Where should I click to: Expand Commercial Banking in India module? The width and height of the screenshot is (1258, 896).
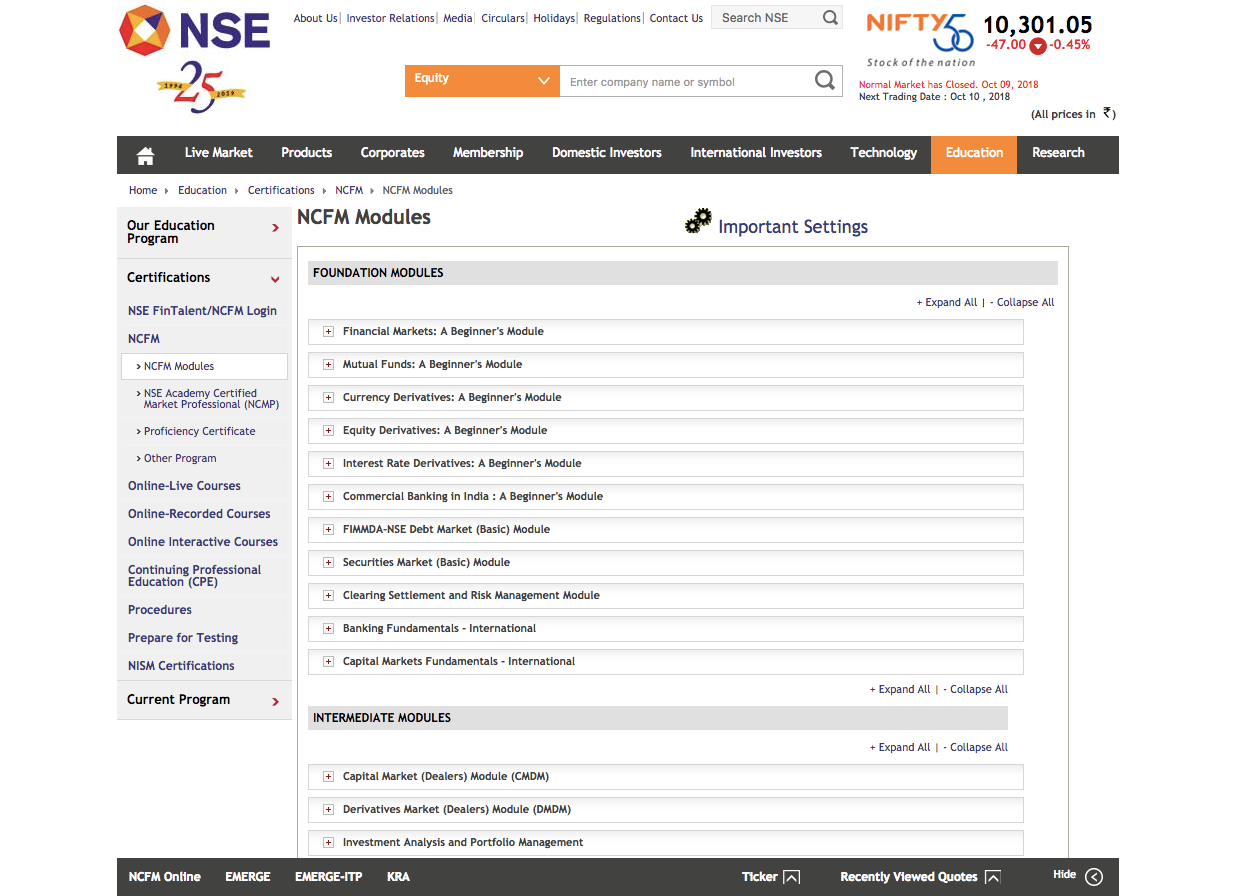pyautogui.click(x=328, y=496)
